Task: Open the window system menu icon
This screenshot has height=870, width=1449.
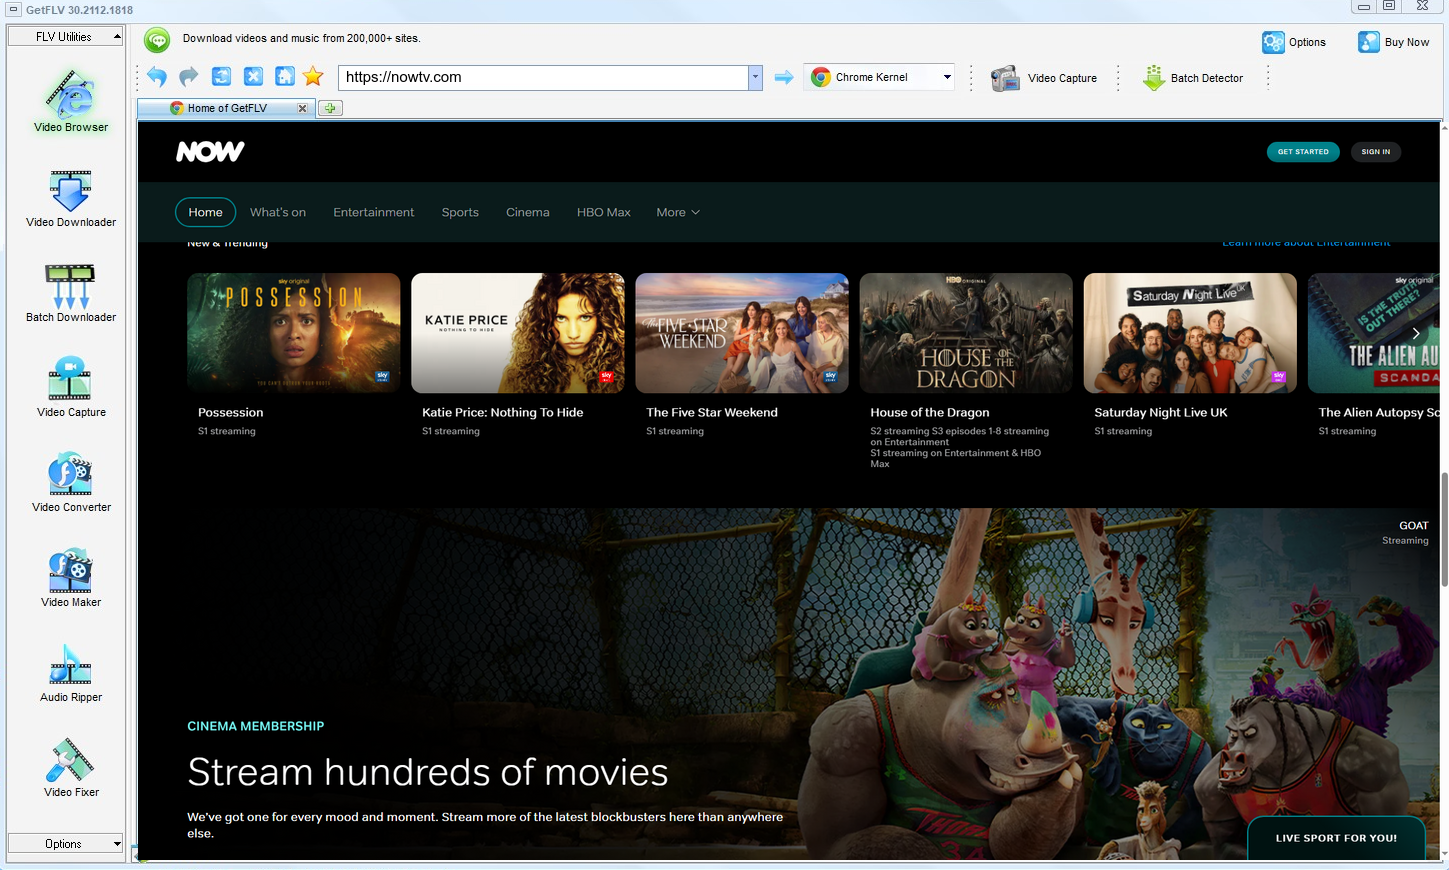Action: point(13,9)
